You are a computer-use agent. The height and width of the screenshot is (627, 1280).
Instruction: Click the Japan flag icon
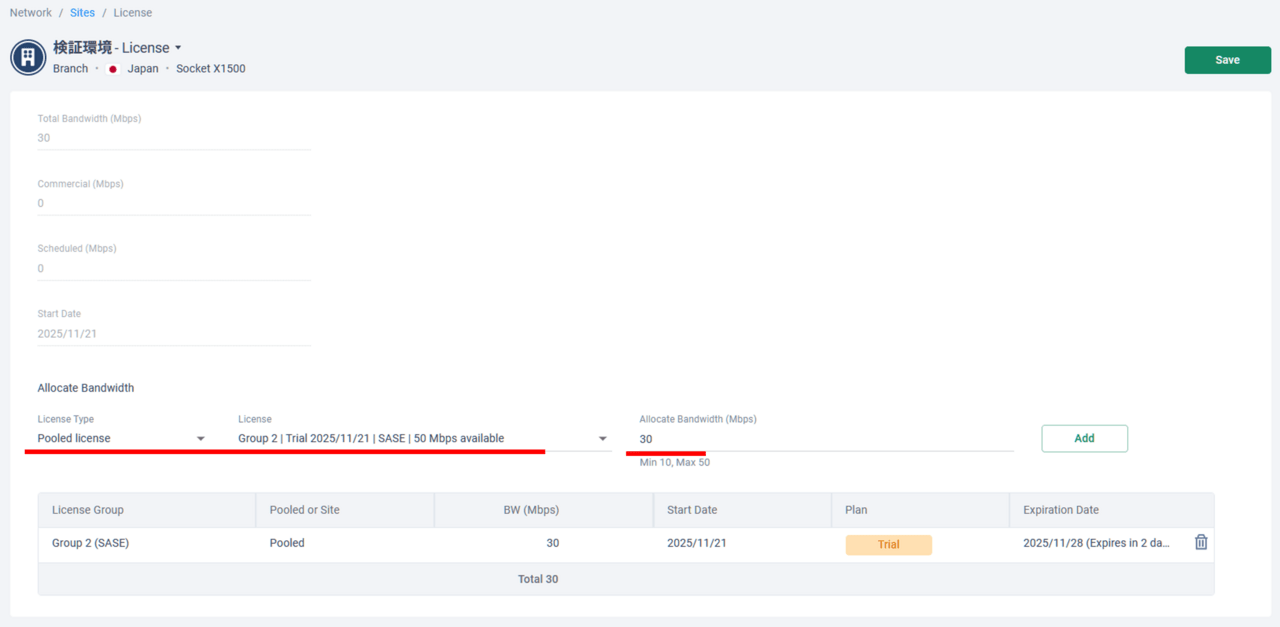(113, 69)
